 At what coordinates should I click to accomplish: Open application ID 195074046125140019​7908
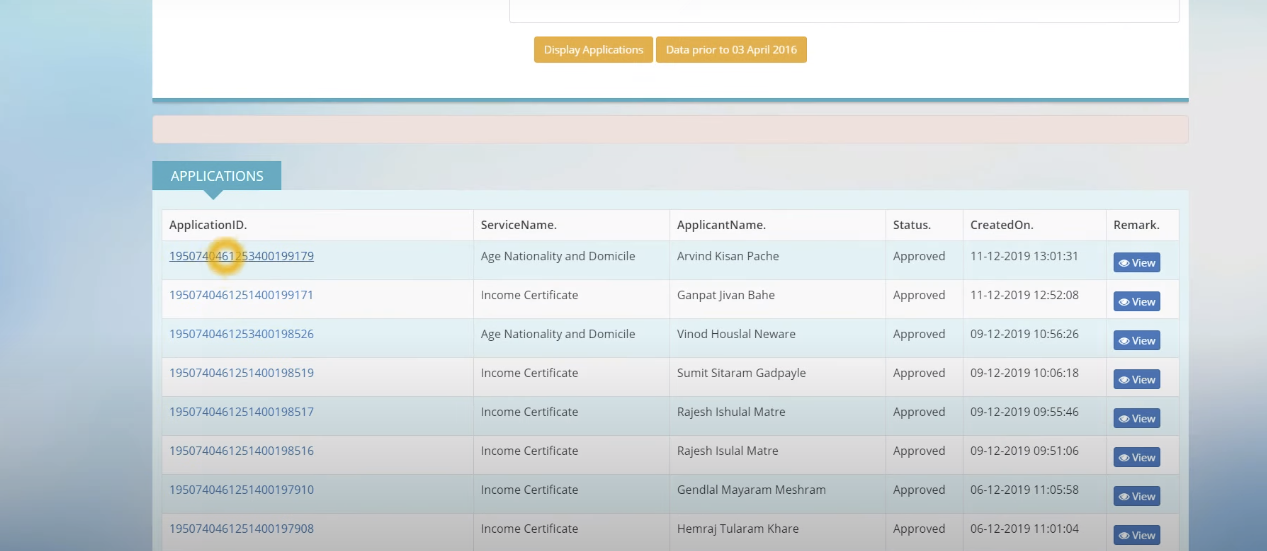pos(241,529)
